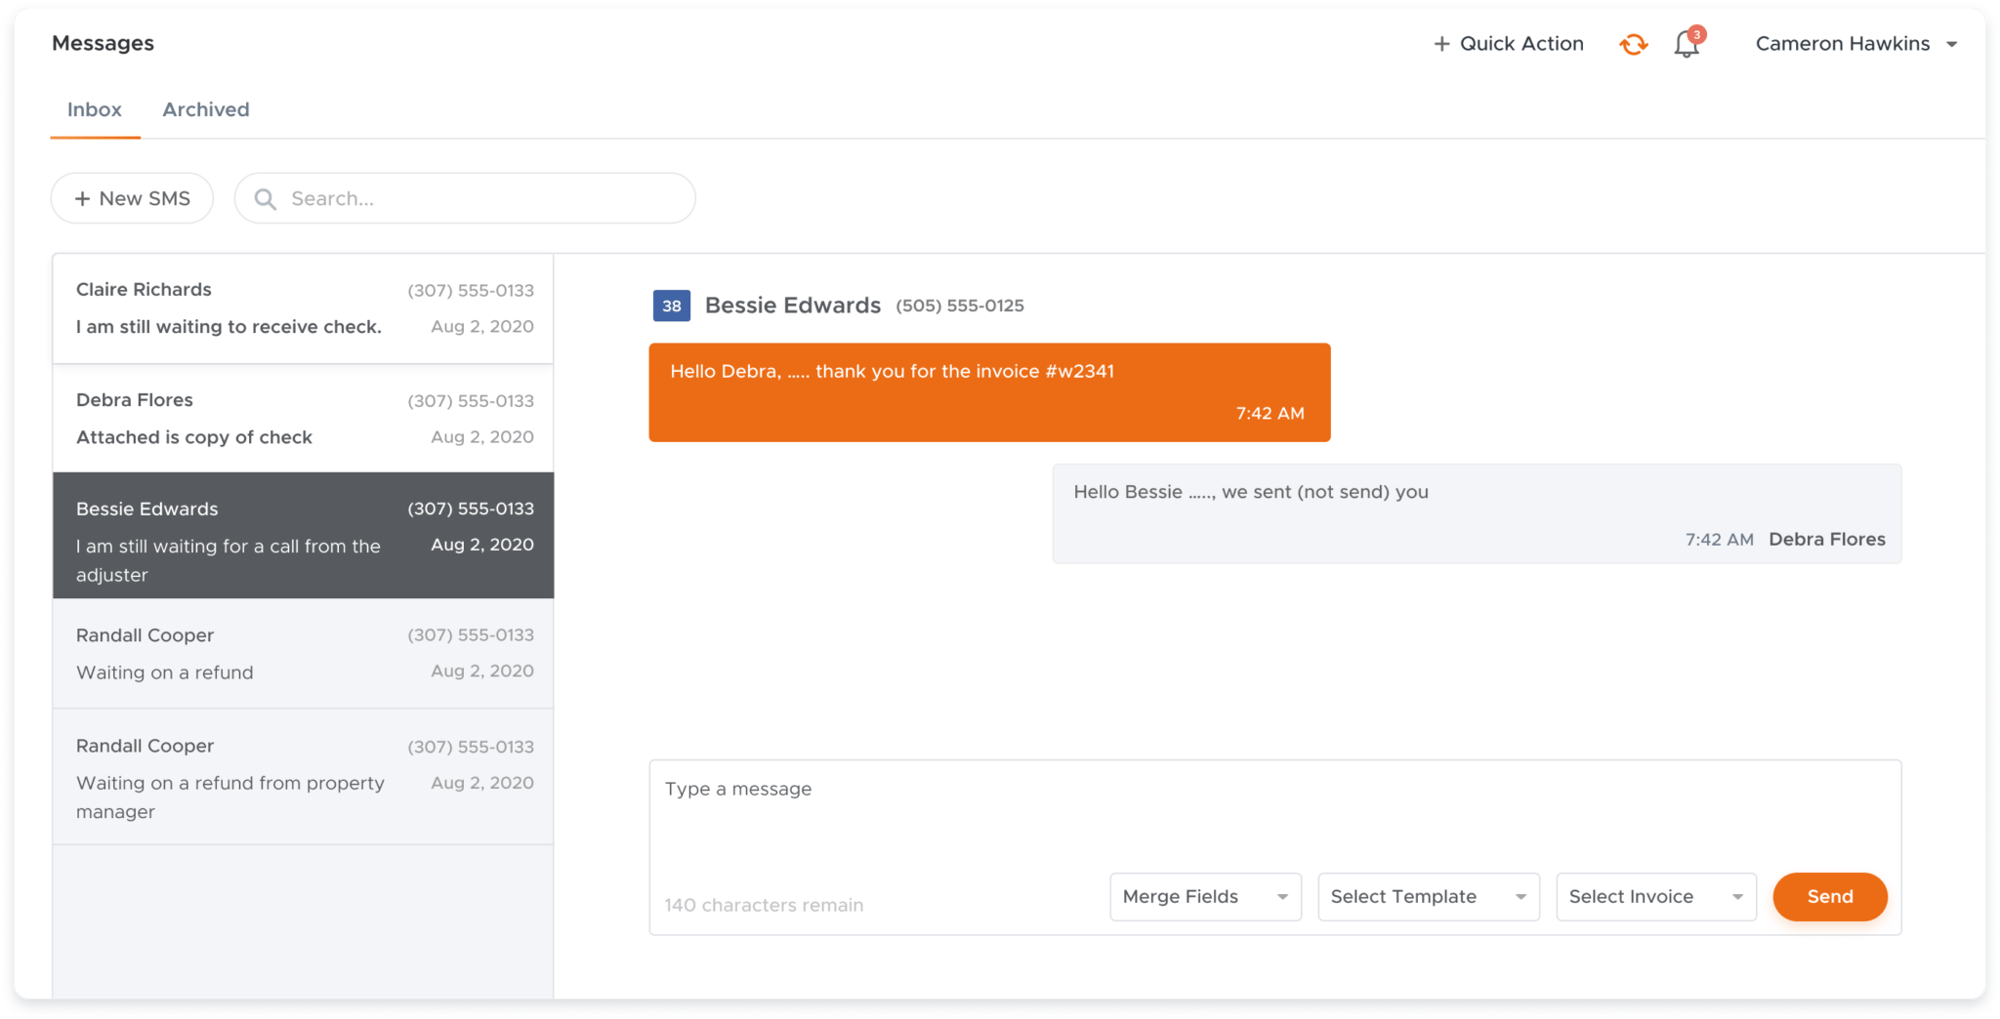Click the orange sync refresh icon
The height and width of the screenshot is (1019, 2000).
(1633, 44)
